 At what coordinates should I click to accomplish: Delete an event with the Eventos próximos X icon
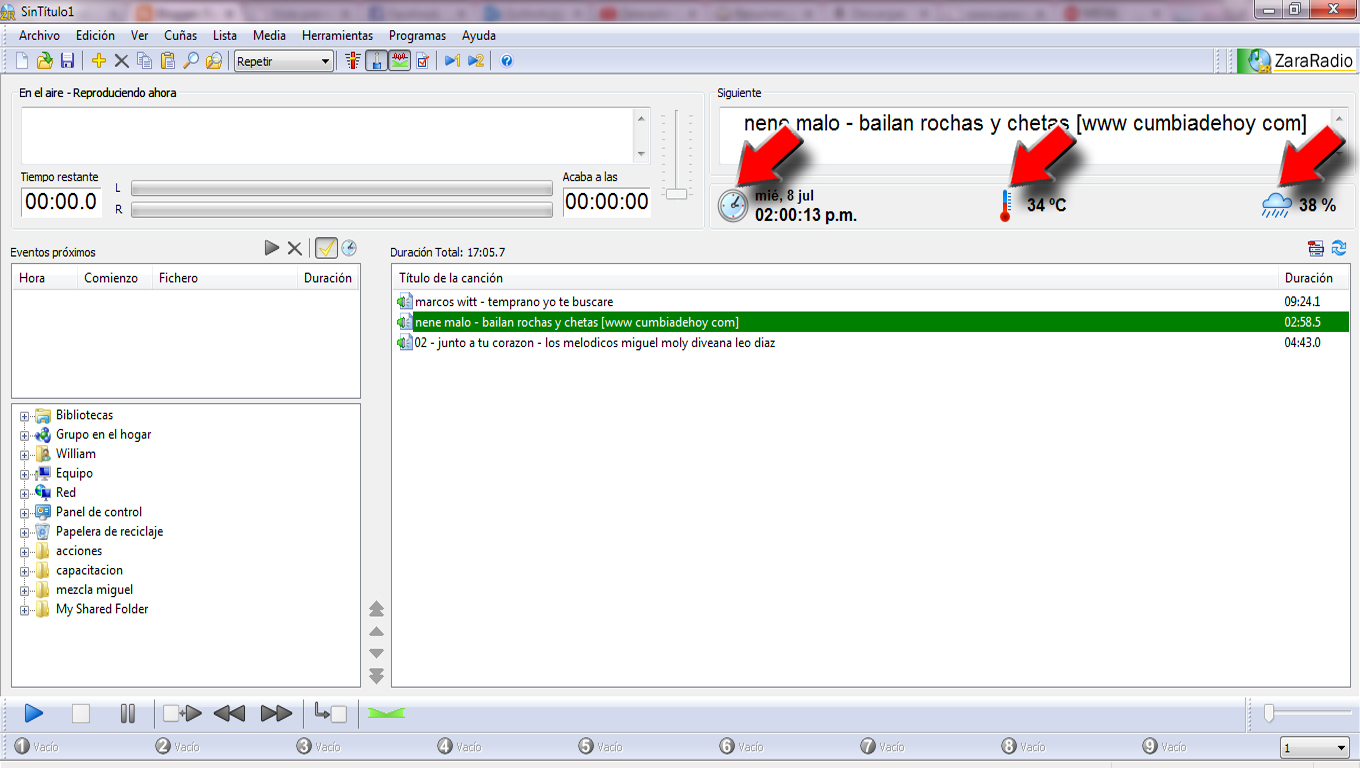pos(294,248)
